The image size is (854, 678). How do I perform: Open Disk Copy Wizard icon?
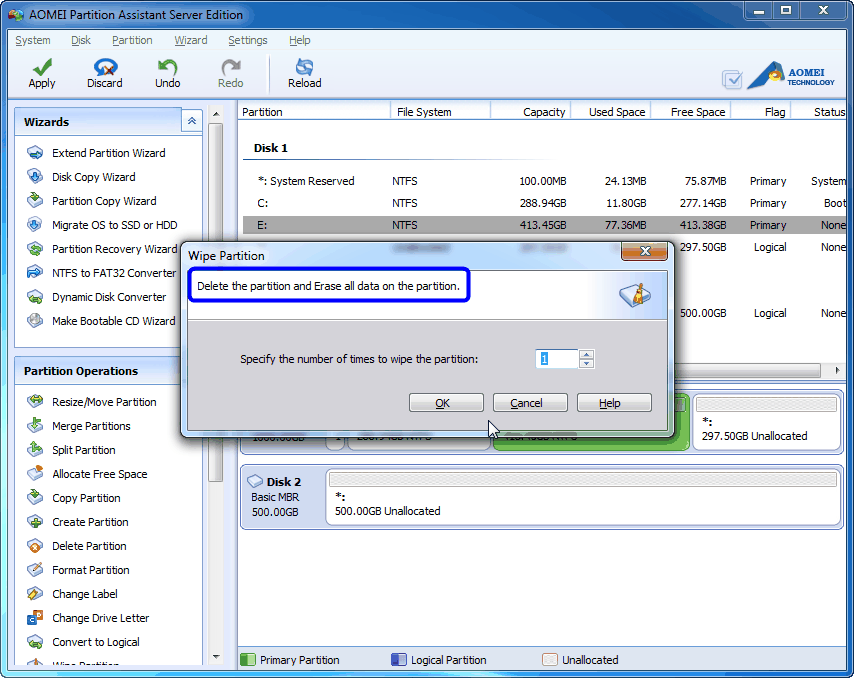(35, 176)
